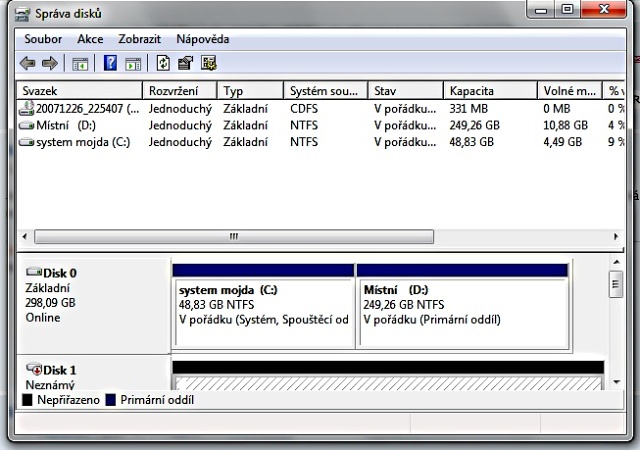Open the Akce menu
The image size is (640, 450).
point(90,39)
